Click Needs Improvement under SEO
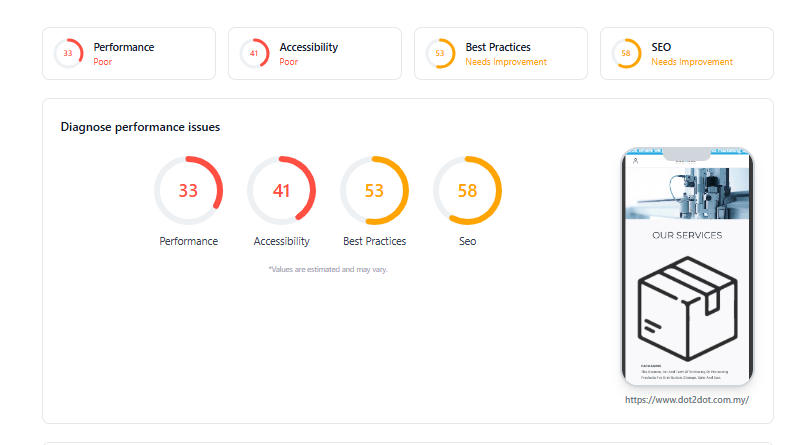 [692, 62]
